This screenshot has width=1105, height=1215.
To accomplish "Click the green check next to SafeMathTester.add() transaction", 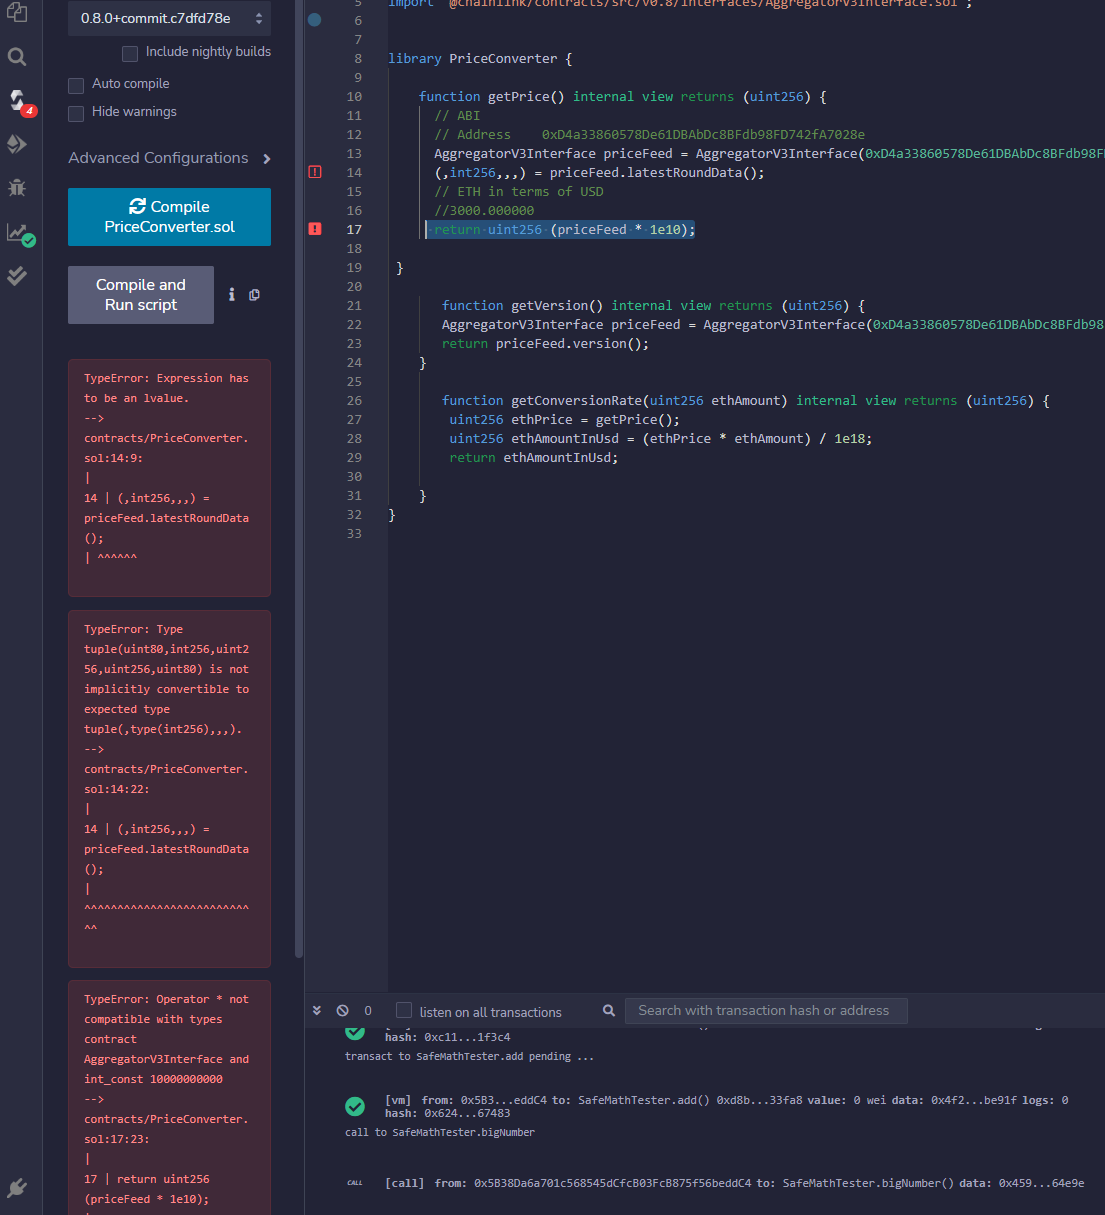I will pyautogui.click(x=355, y=1106).
